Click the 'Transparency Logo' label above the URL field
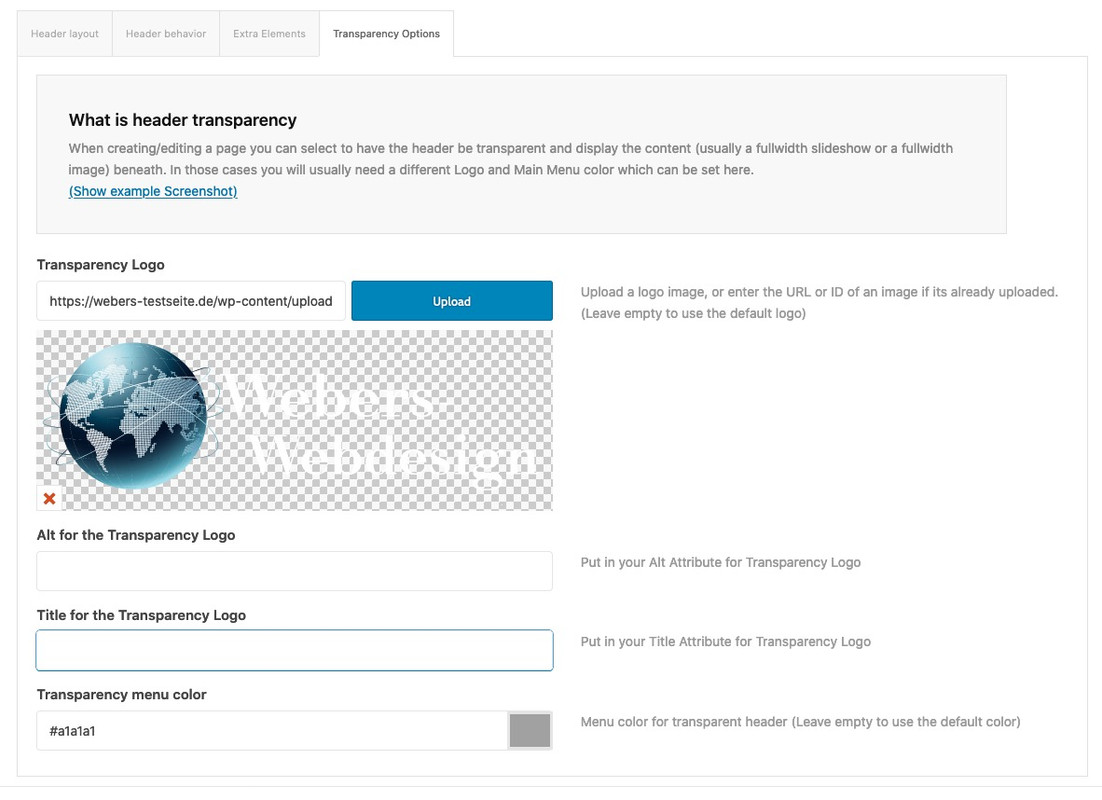This screenshot has width=1102, height=800. (x=101, y=265)
